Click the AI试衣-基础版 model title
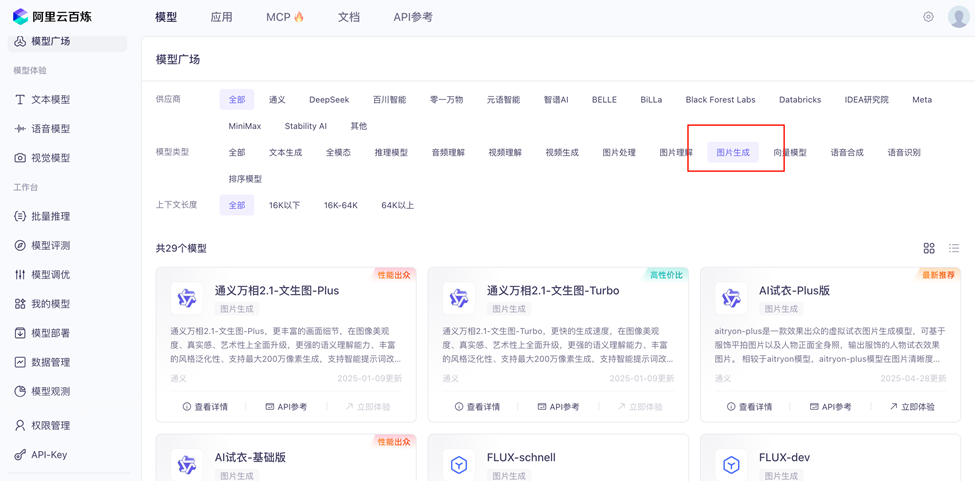 click(x=250, y=458)
